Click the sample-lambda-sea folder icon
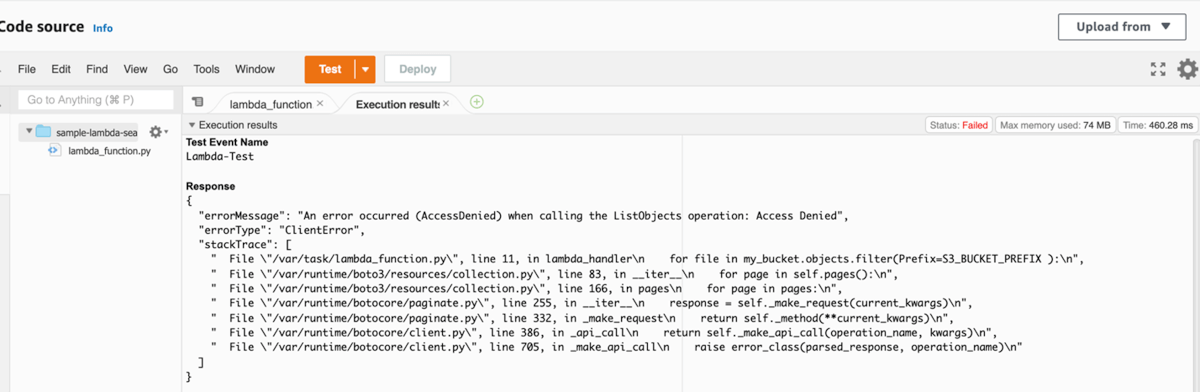1200x392 pixels. coord(43,132)
